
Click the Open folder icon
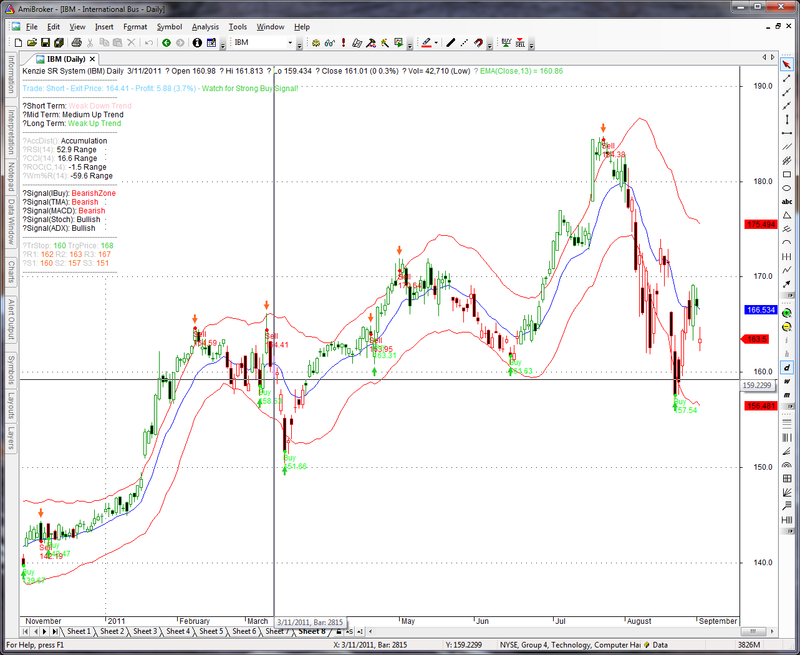point(32,43)
